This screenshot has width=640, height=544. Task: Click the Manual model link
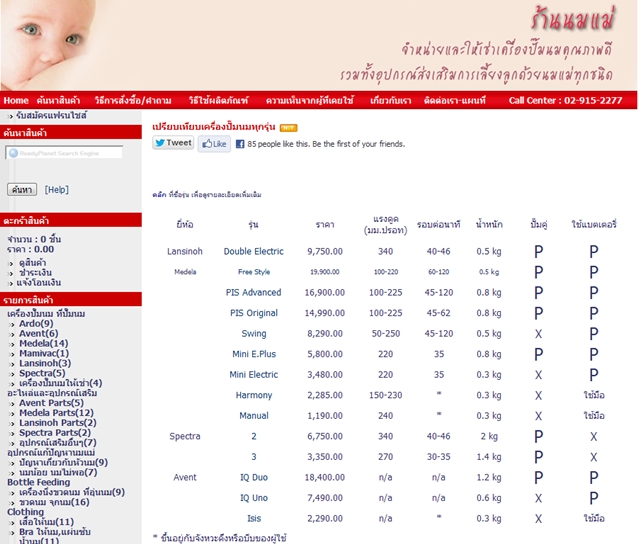tap(254, 416)
